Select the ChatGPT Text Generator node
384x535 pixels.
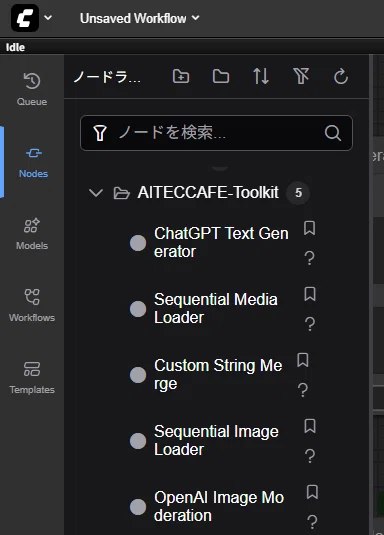click(x=221, y=243)
